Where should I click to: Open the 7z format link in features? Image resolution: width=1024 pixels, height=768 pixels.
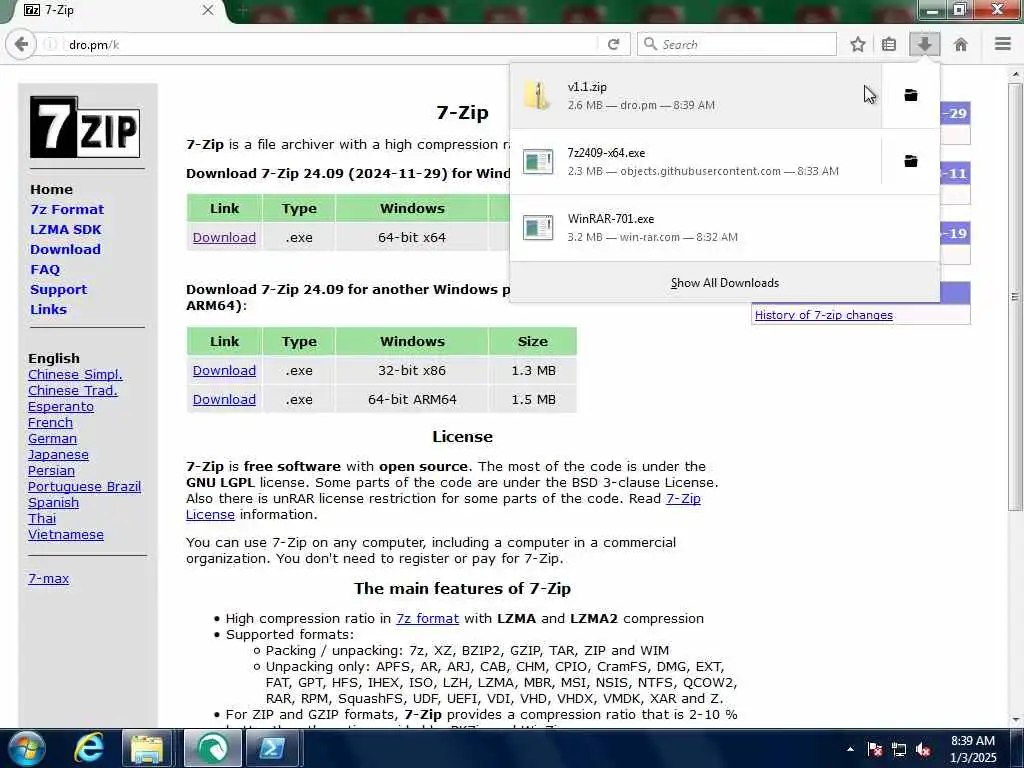point(427,618)
